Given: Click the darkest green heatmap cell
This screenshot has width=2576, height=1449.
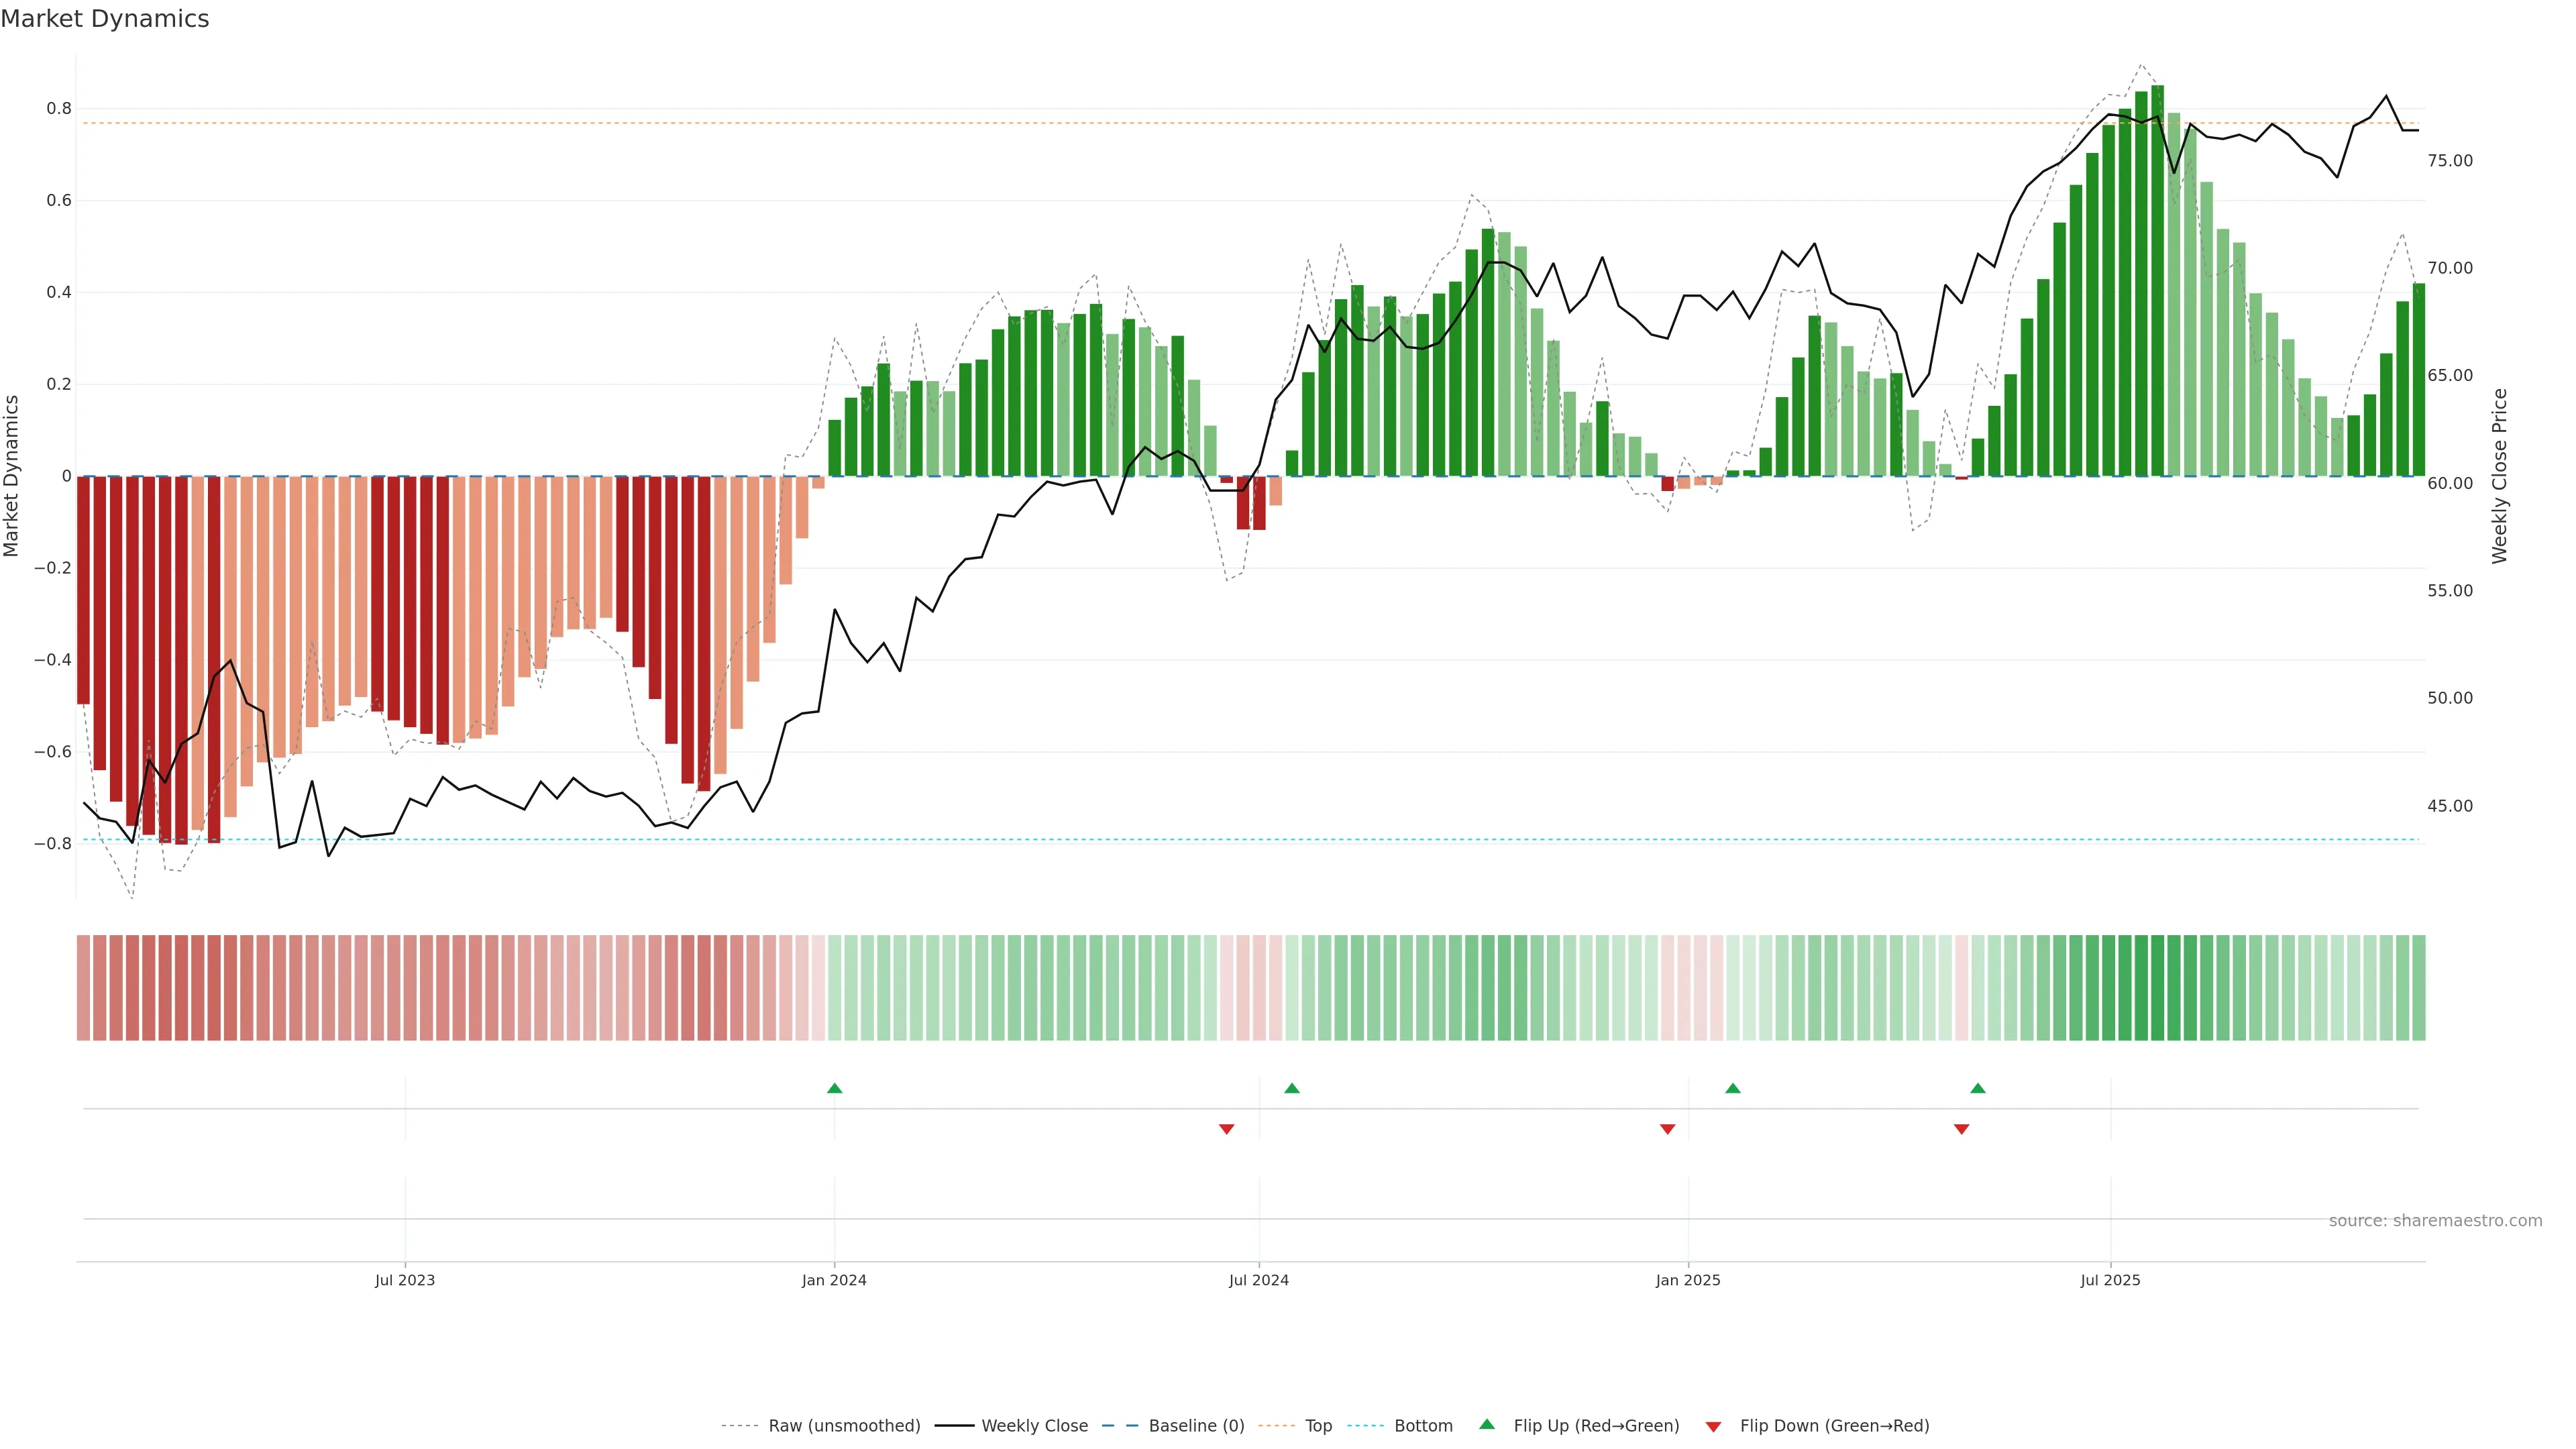Looking at the screenshot, I should pos(2157,987).
